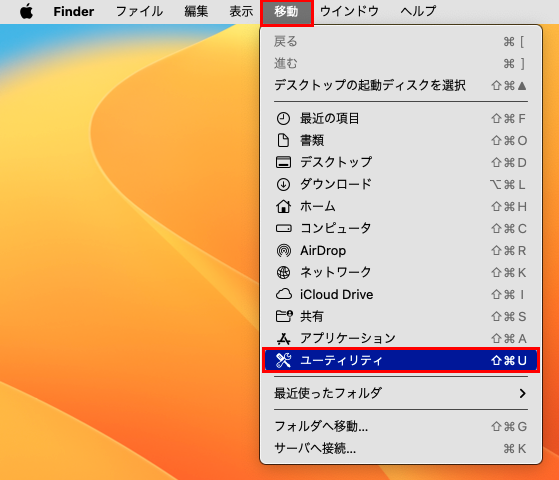The image size is (559, 480).
Task: Select デスクトップの起動ディスクを選択 entry
Action: tap(401, 85)
